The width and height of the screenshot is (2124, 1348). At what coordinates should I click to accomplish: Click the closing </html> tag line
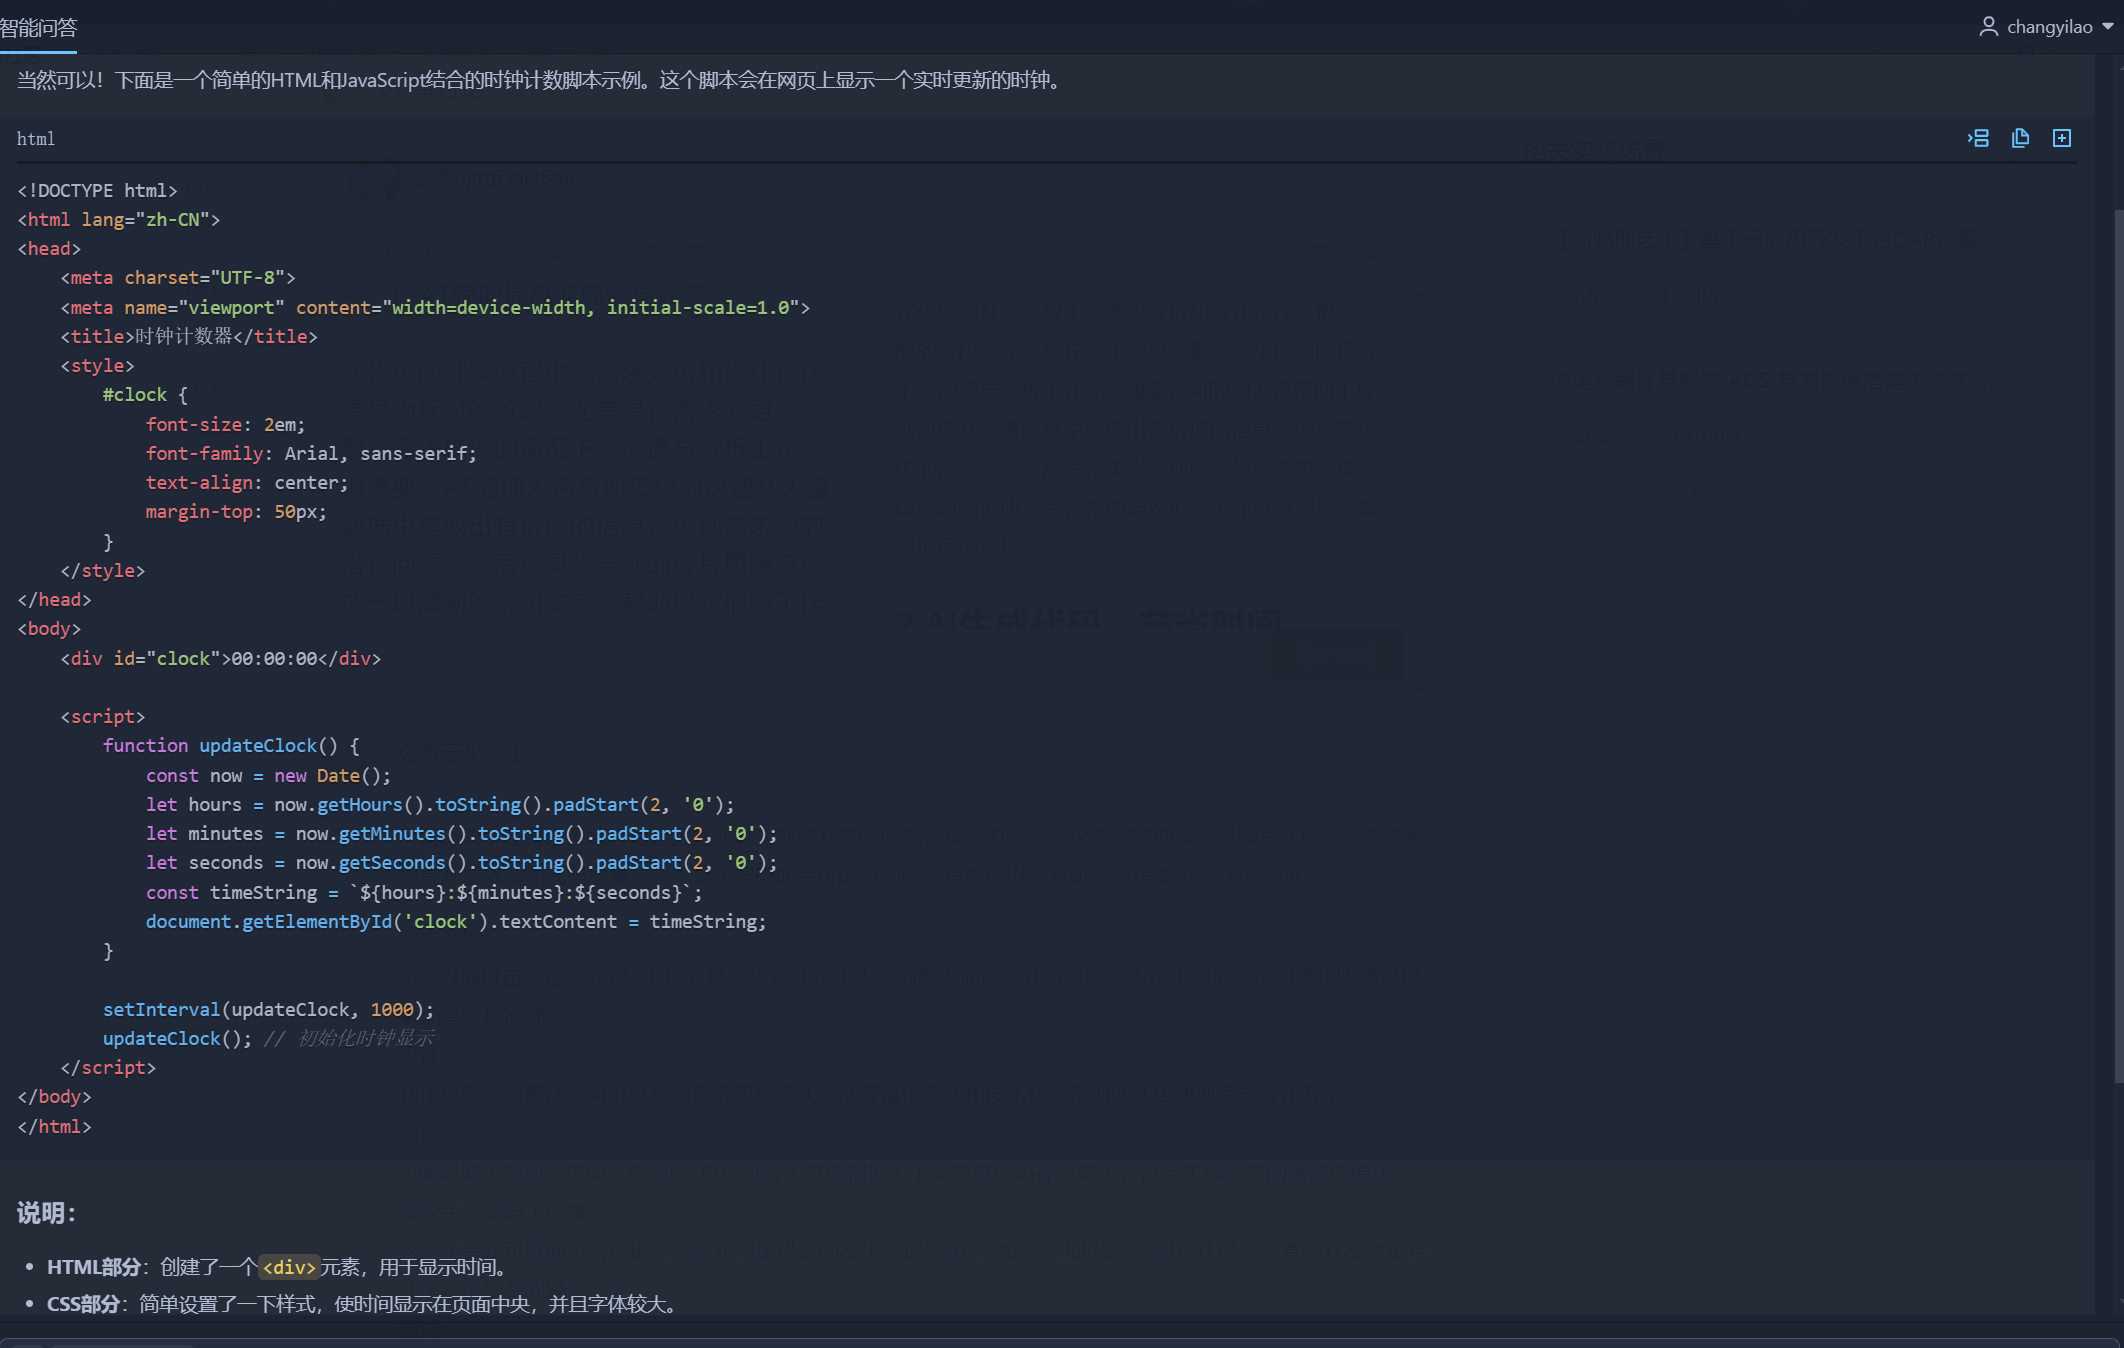(54, 1126)
